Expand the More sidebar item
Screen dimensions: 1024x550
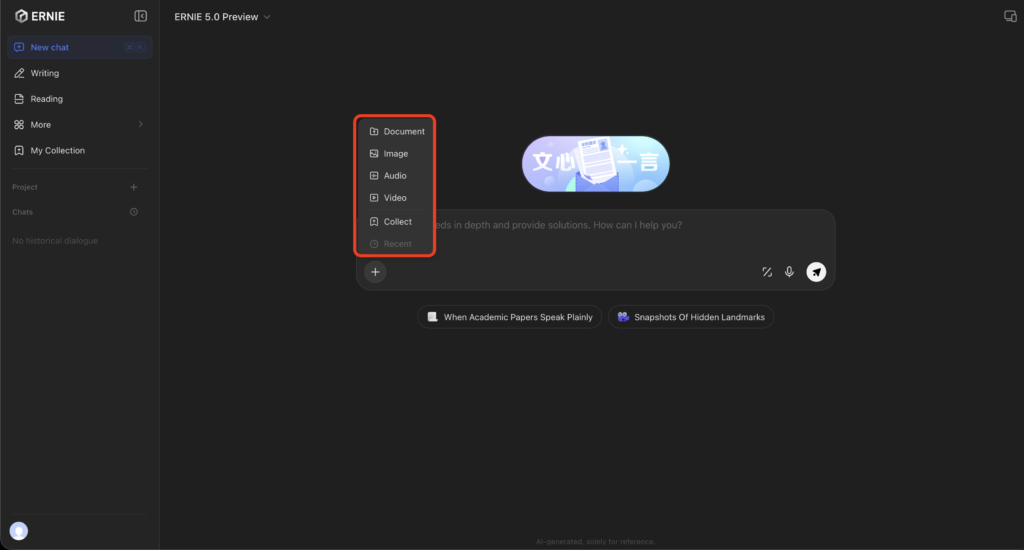pyautogui.click(x=79, y=125)
